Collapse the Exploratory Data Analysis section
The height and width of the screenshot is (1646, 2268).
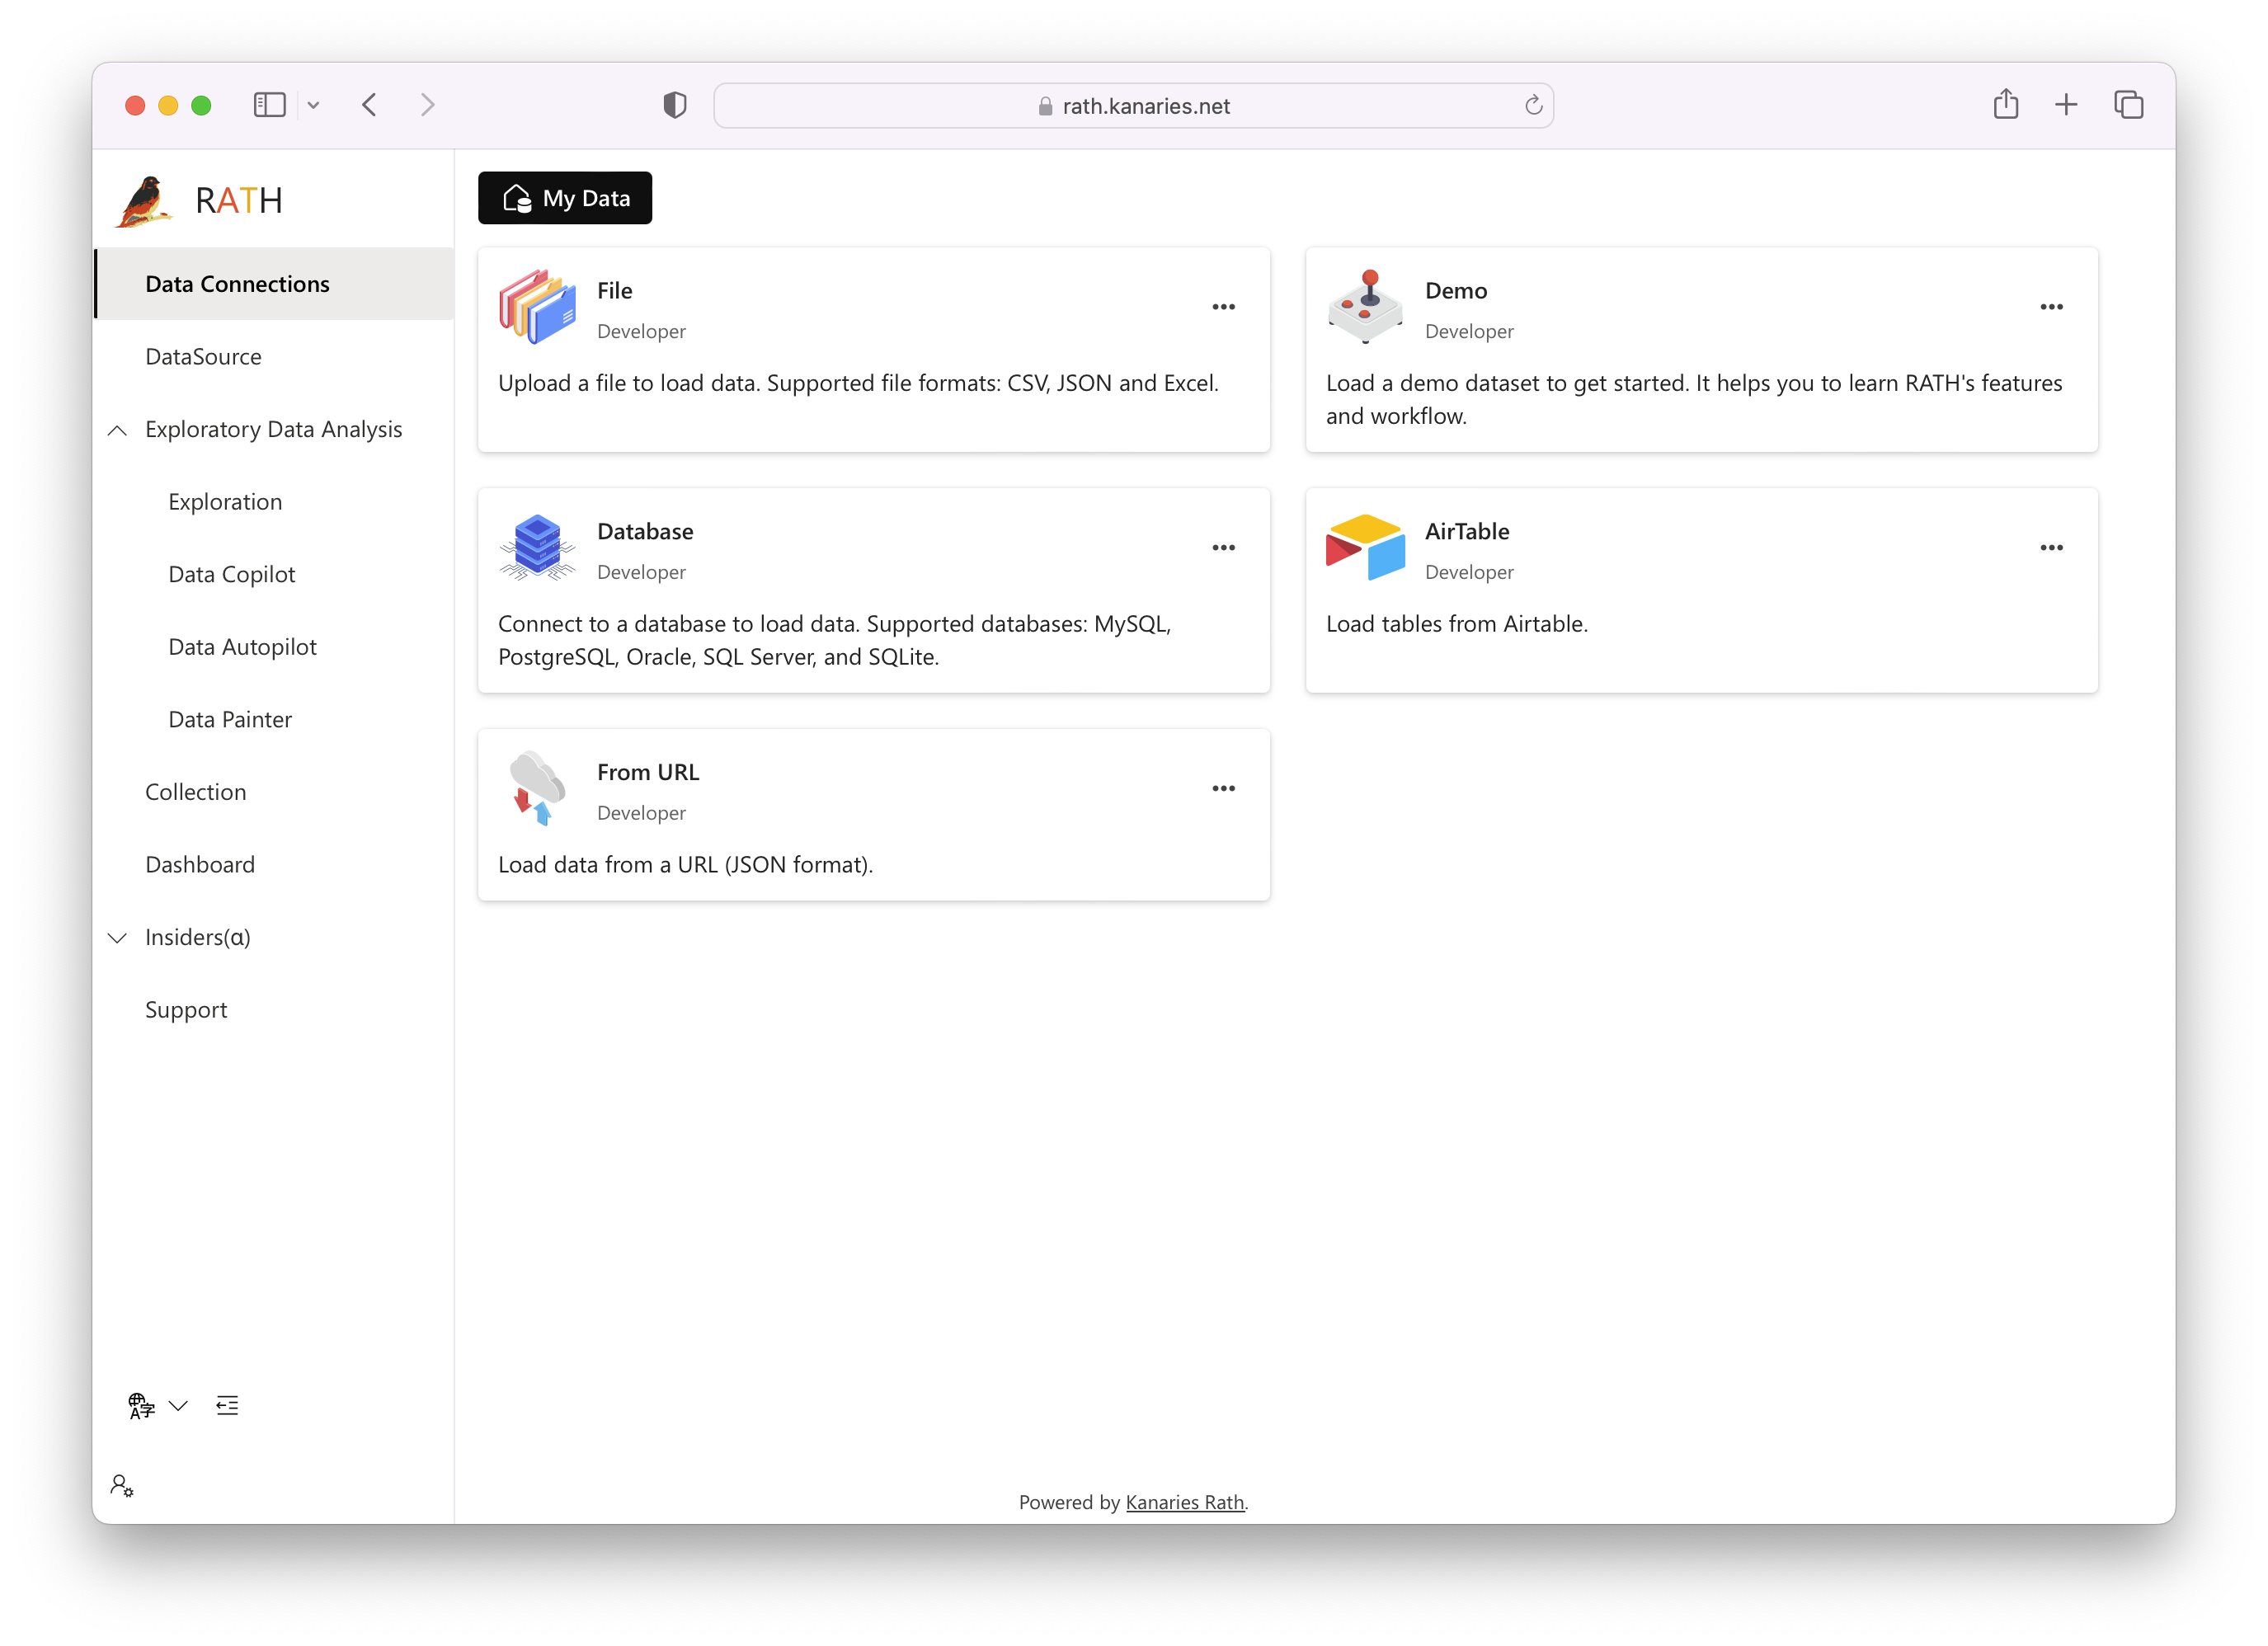click(x=118, y=430)
